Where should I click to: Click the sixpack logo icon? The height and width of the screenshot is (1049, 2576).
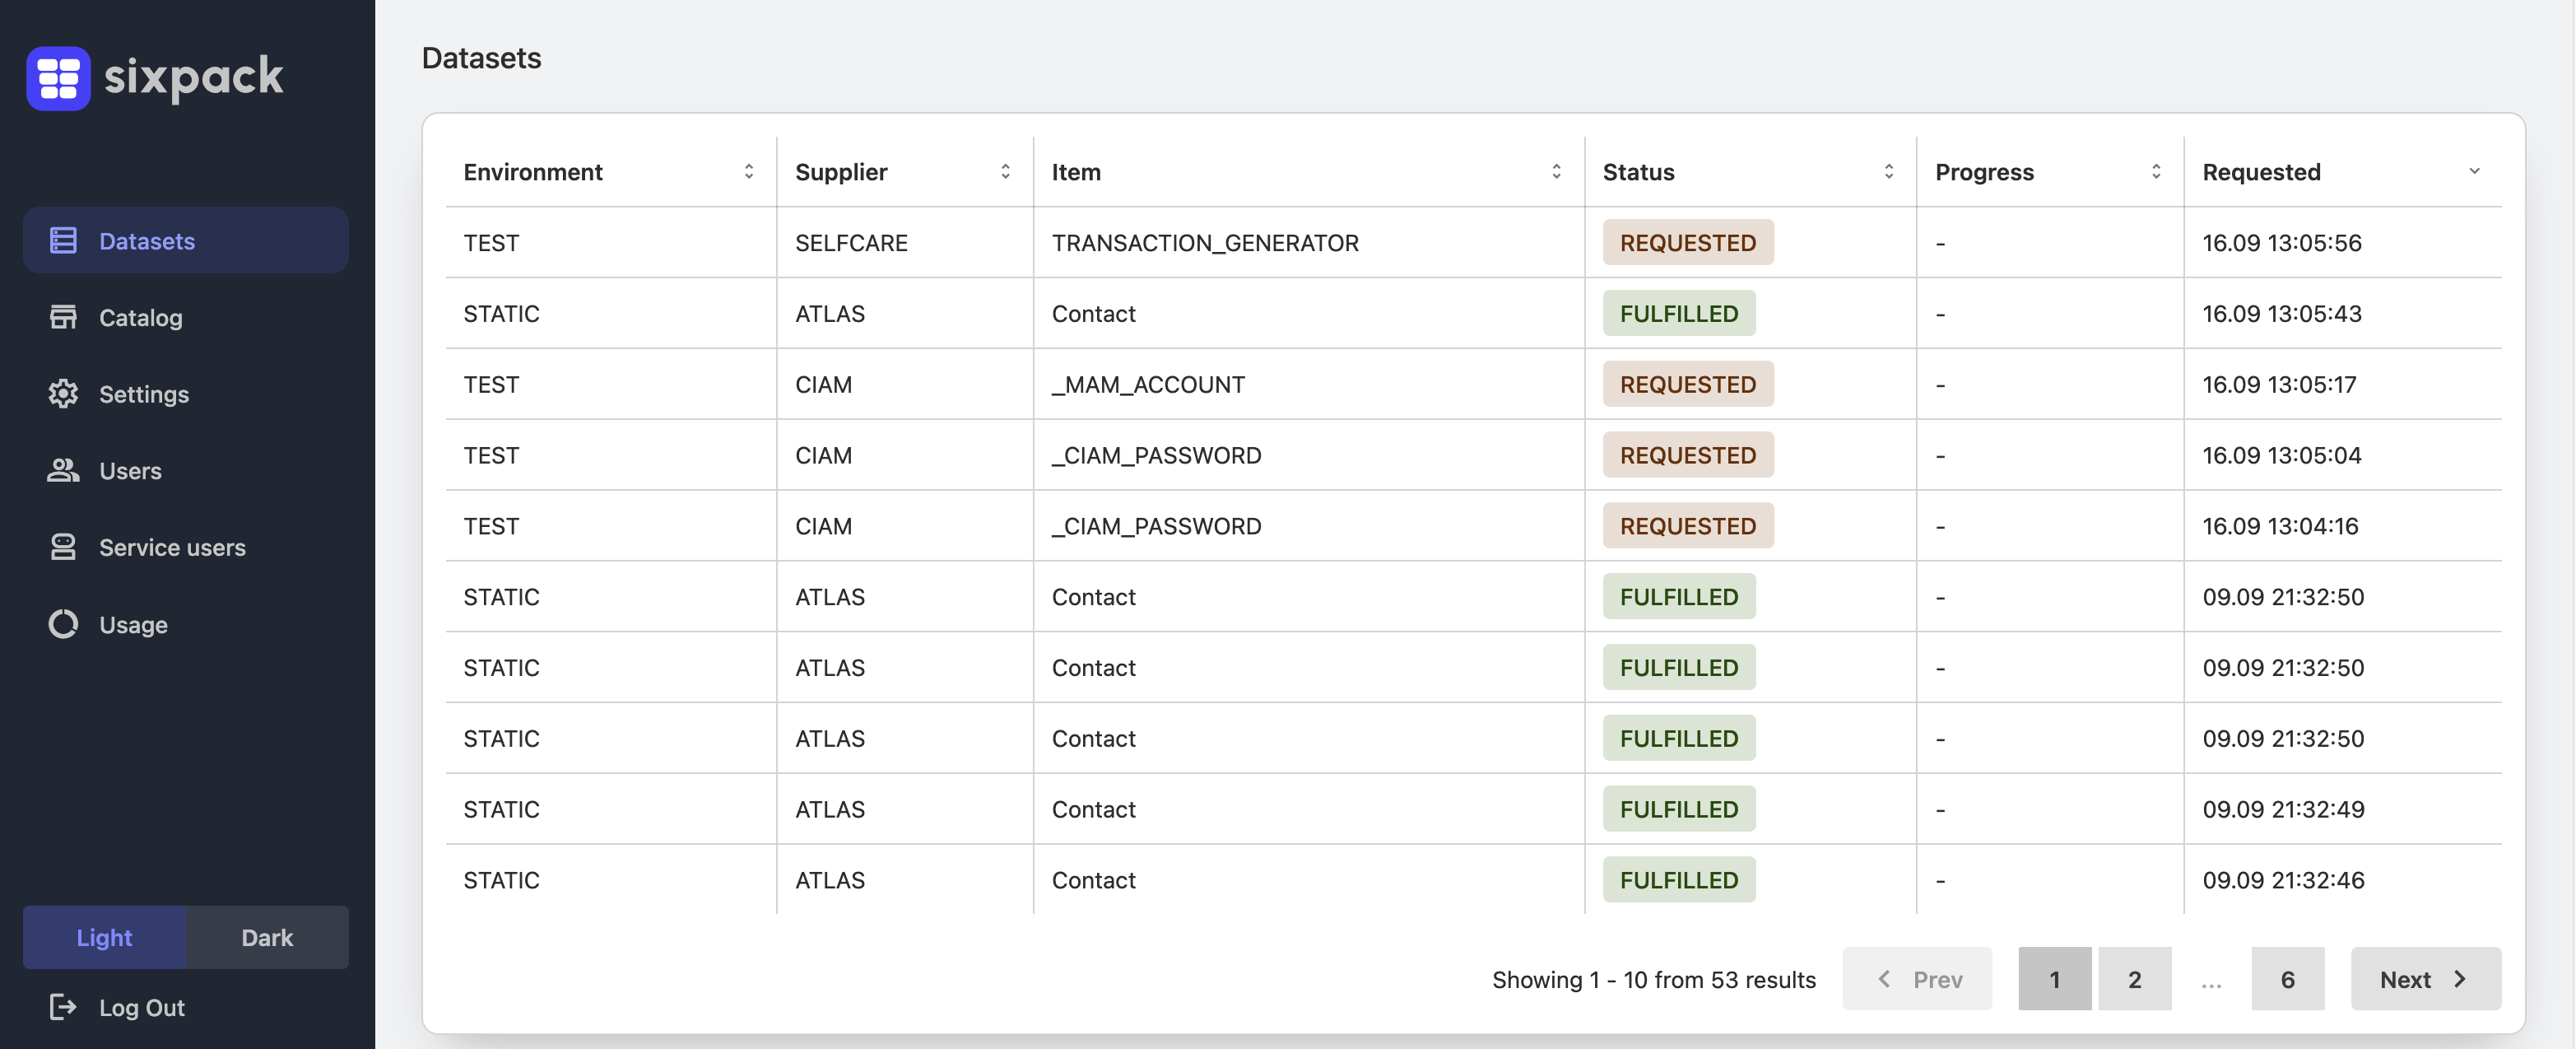(x=58, y=78)
